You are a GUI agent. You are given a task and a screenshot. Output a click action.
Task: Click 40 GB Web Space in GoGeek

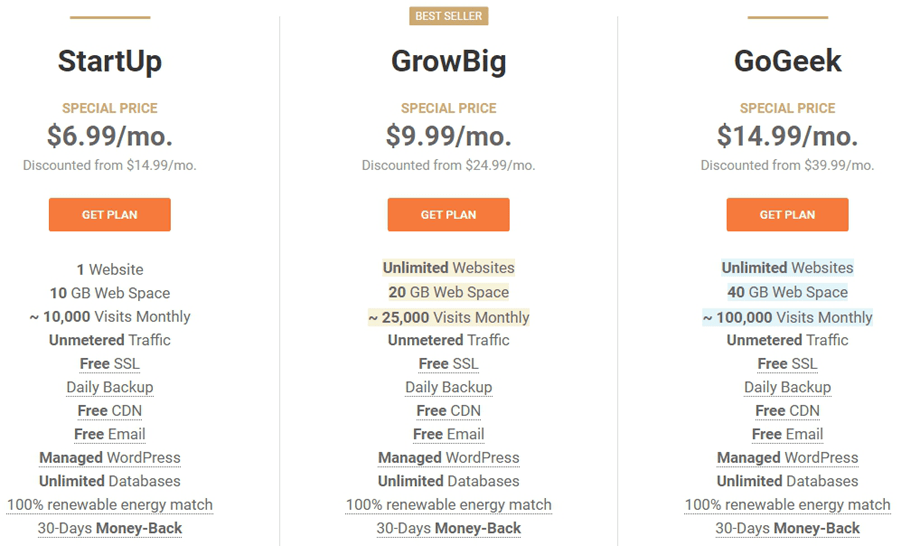[x=787, y=292]
